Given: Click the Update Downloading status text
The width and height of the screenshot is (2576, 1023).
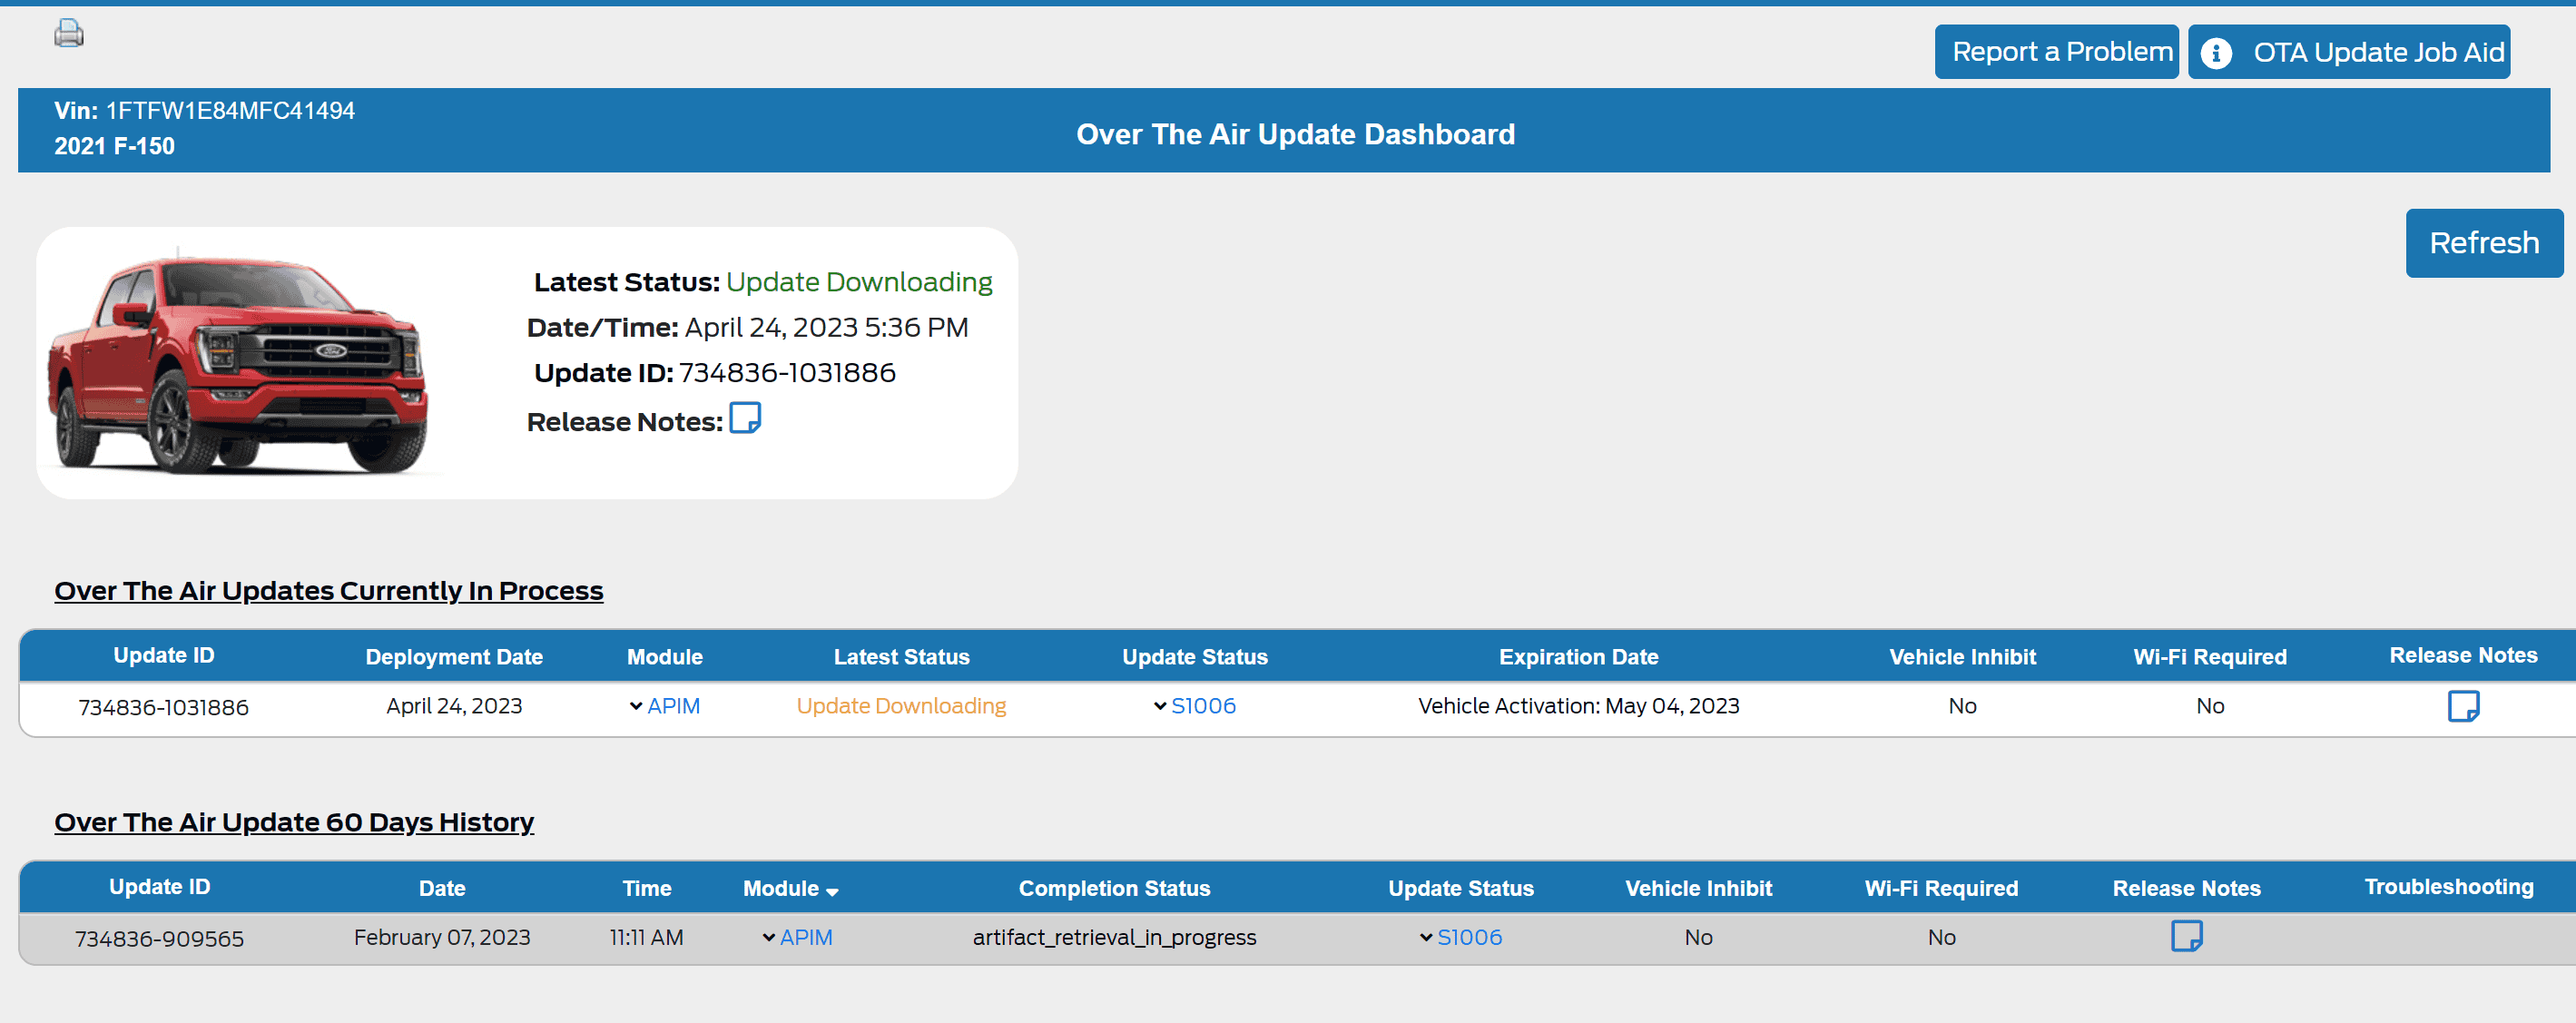Looking at the screenshot, I should [x=901, y=705].
